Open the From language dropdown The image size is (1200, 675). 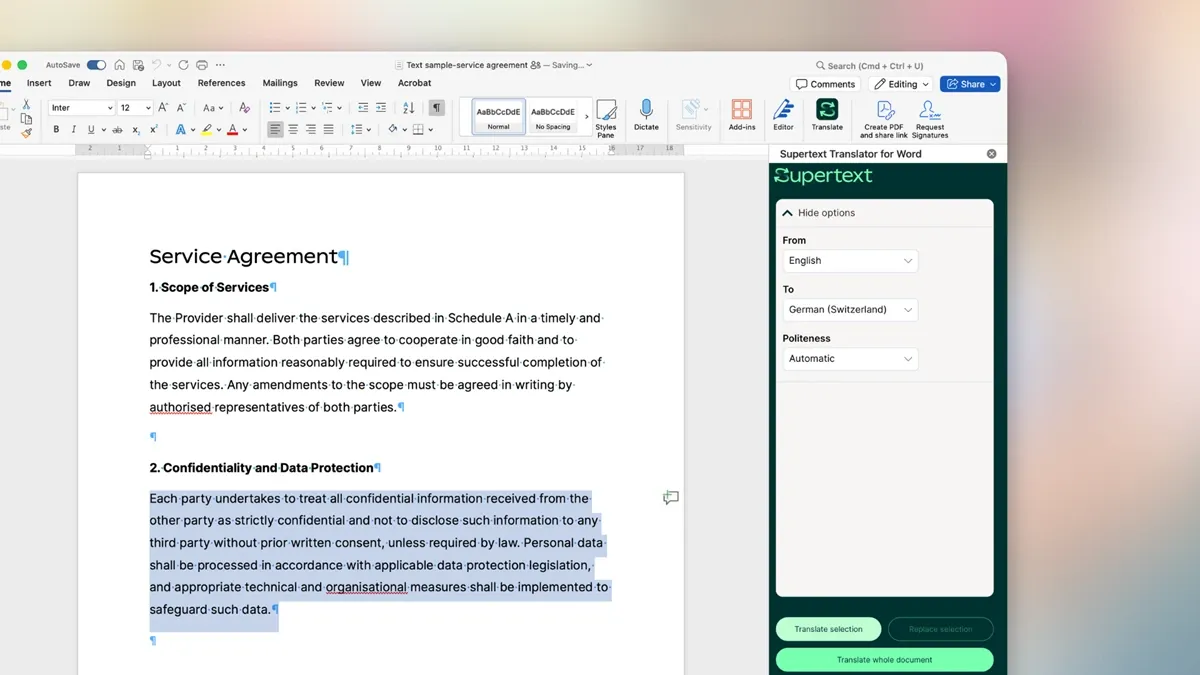[850, 261]
